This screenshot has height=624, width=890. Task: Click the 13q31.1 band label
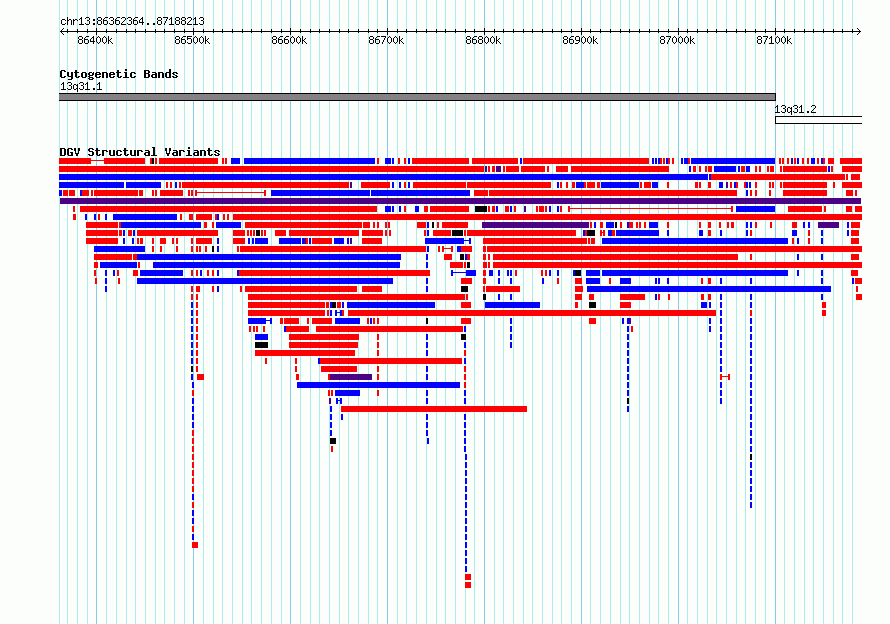(81, 86)
